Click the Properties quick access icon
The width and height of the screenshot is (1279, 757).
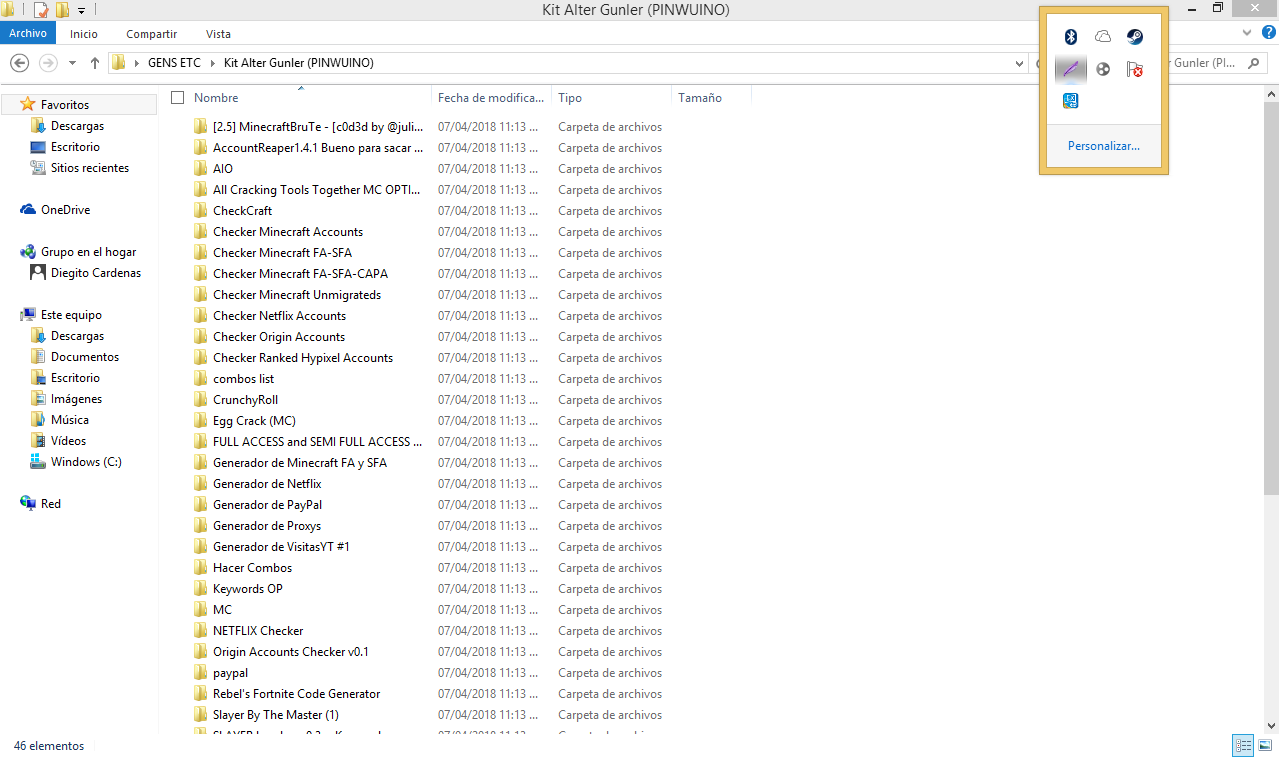(41, 10)
